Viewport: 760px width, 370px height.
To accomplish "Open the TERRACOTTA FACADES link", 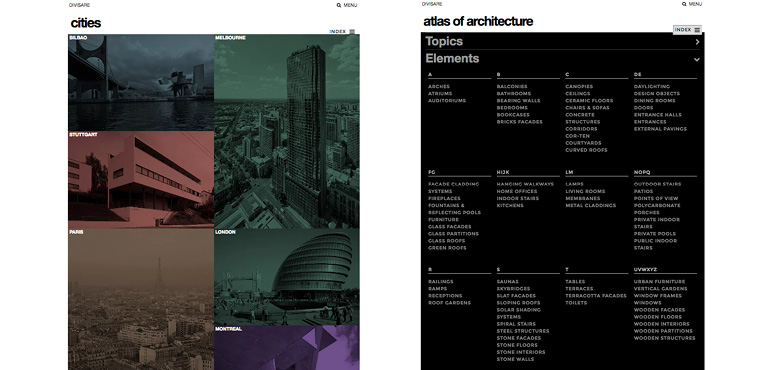I will (x=596, y=296).
